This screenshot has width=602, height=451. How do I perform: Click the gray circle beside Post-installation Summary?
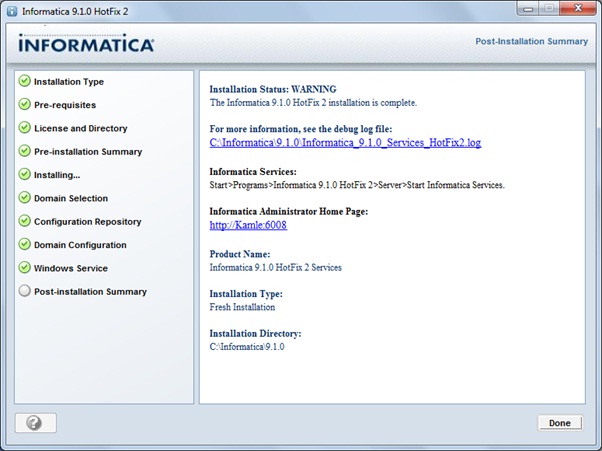pyautogui.click(x=25, y=291)
